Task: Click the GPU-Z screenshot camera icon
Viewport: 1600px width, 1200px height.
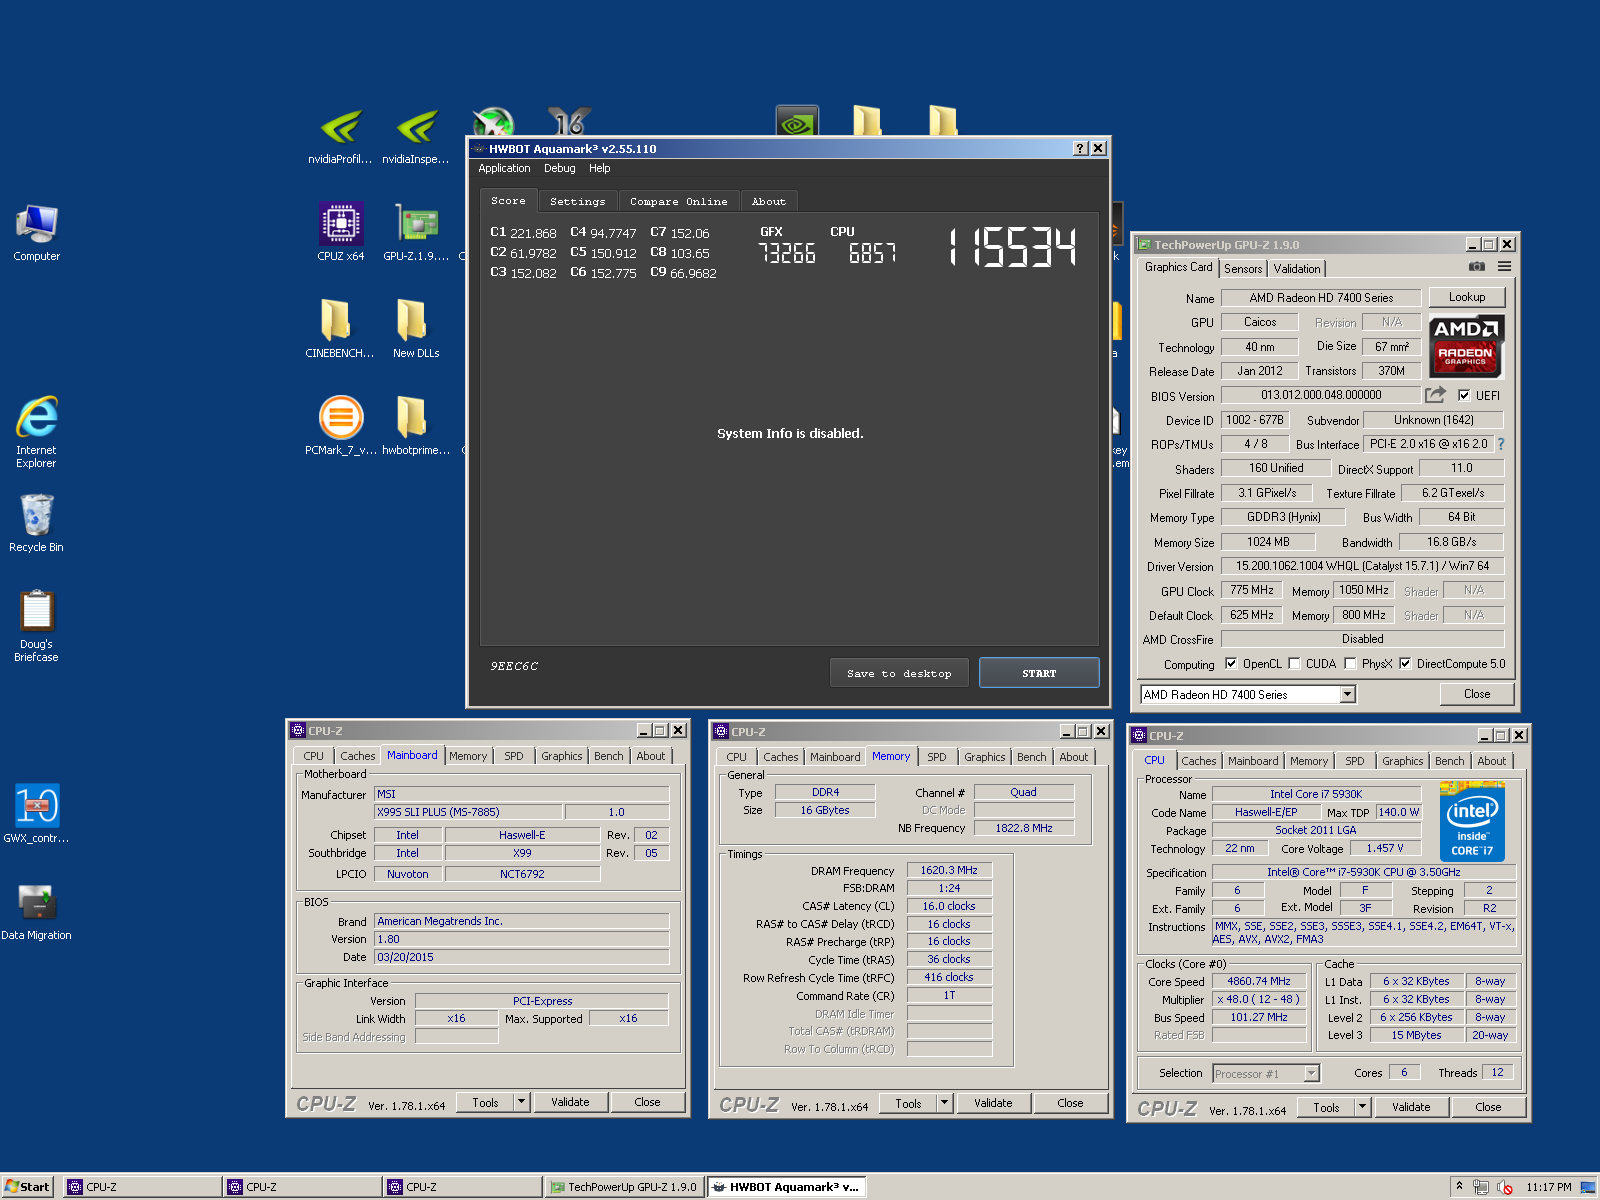Action: coord(1476,267)
